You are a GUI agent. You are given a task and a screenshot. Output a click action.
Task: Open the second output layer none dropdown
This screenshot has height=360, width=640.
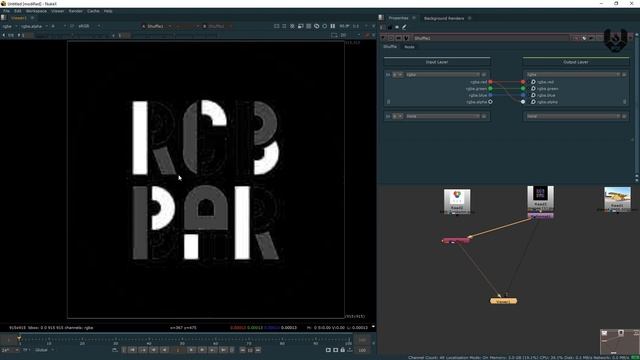(x=573, y=116)
